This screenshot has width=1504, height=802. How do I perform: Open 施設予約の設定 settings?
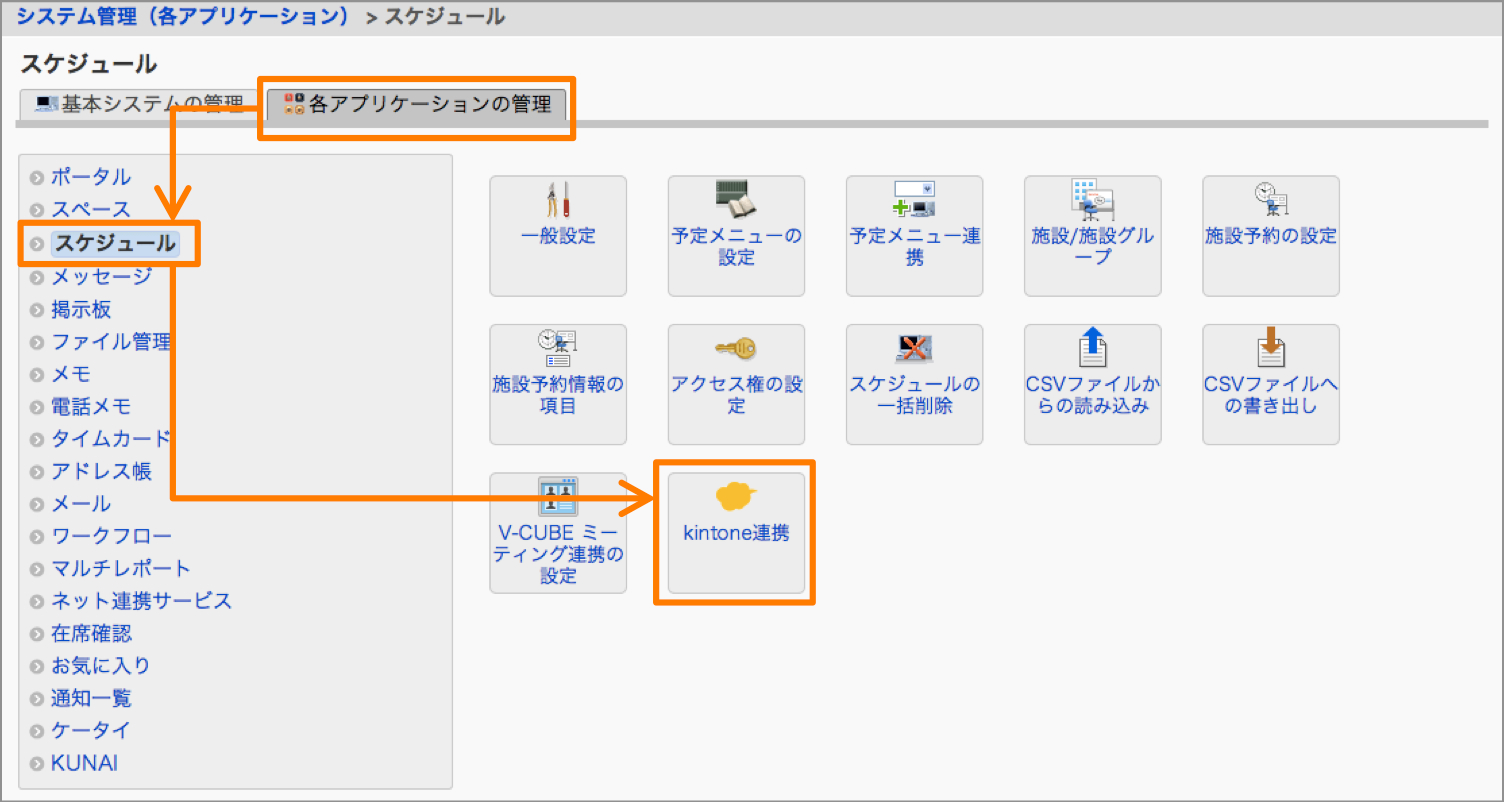(x=1269, y=236)
